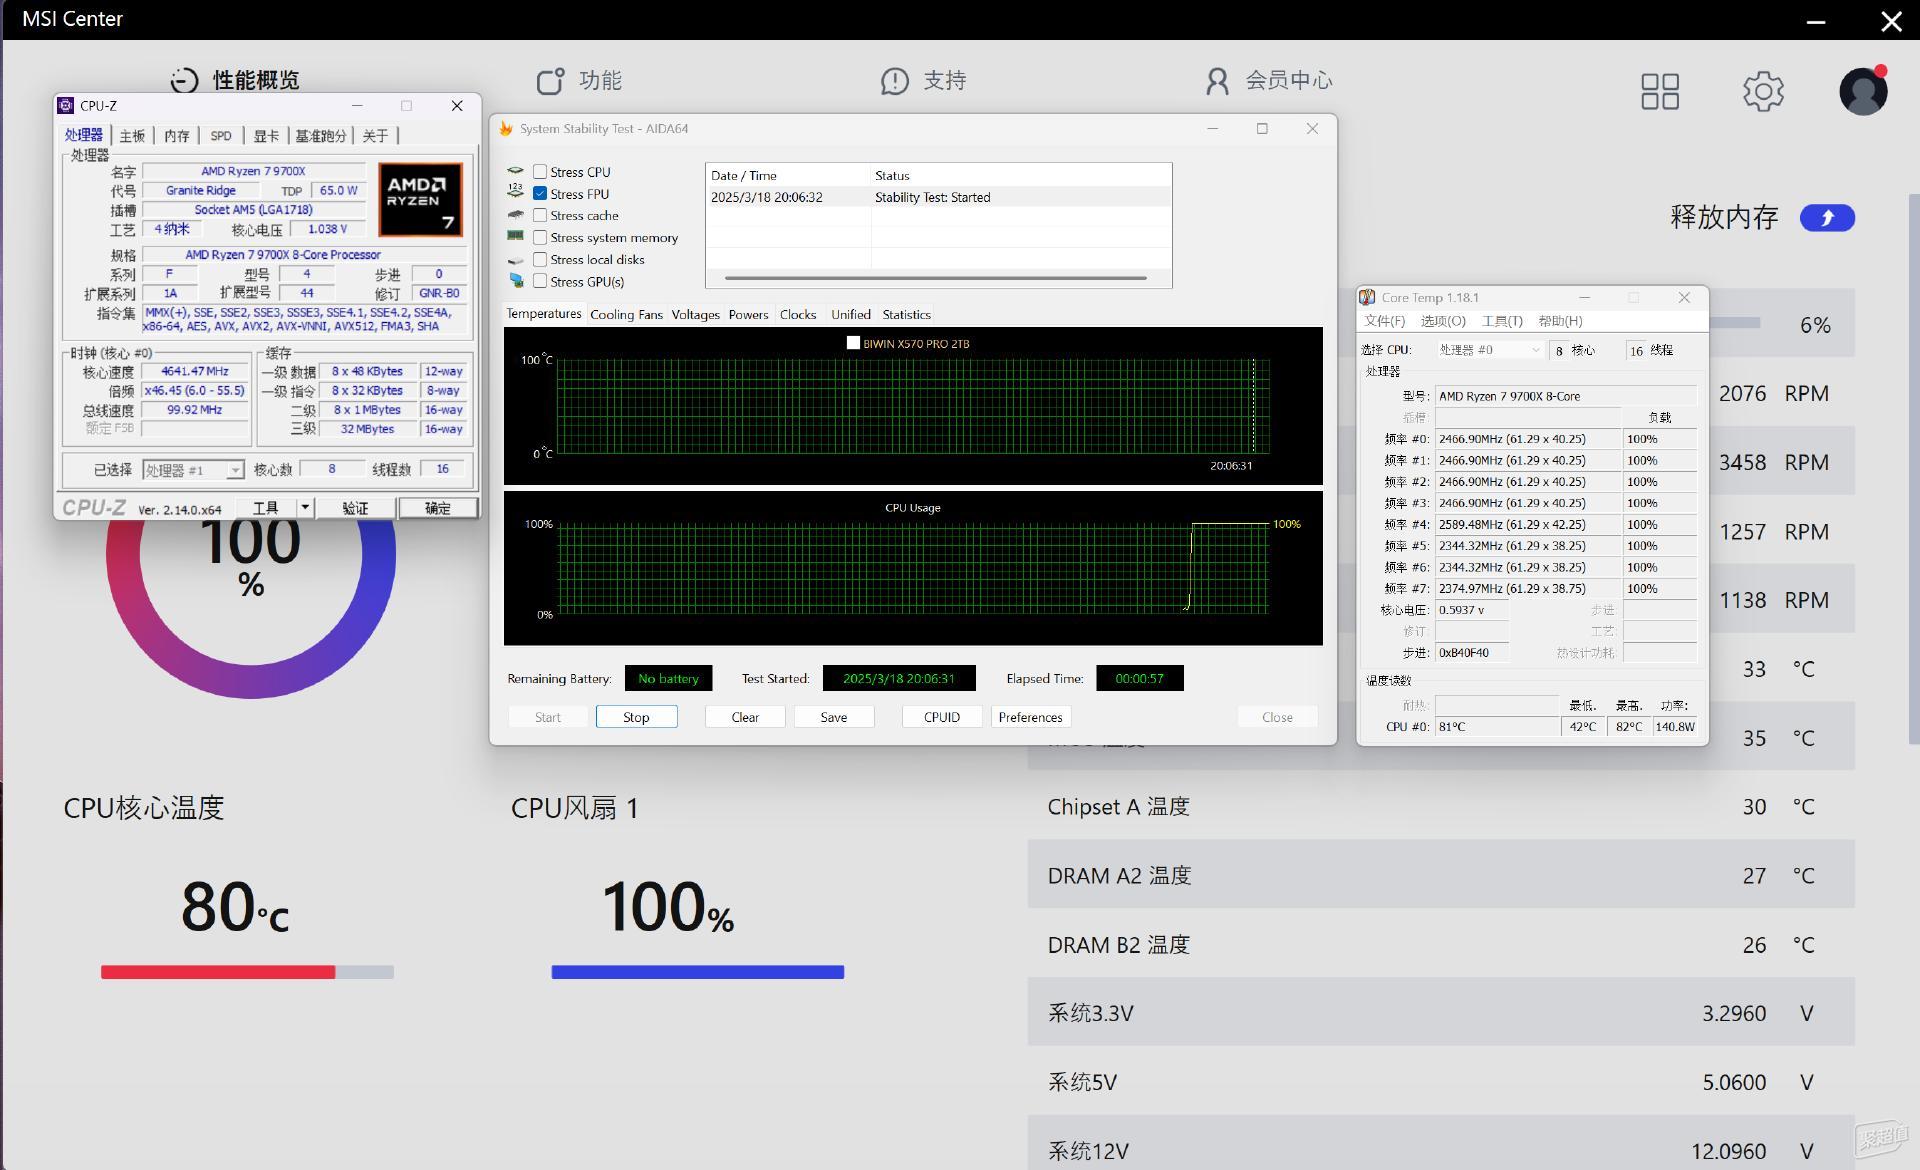Switch to AIDA64 Cooling Fans tab

(x=626, y=314)
